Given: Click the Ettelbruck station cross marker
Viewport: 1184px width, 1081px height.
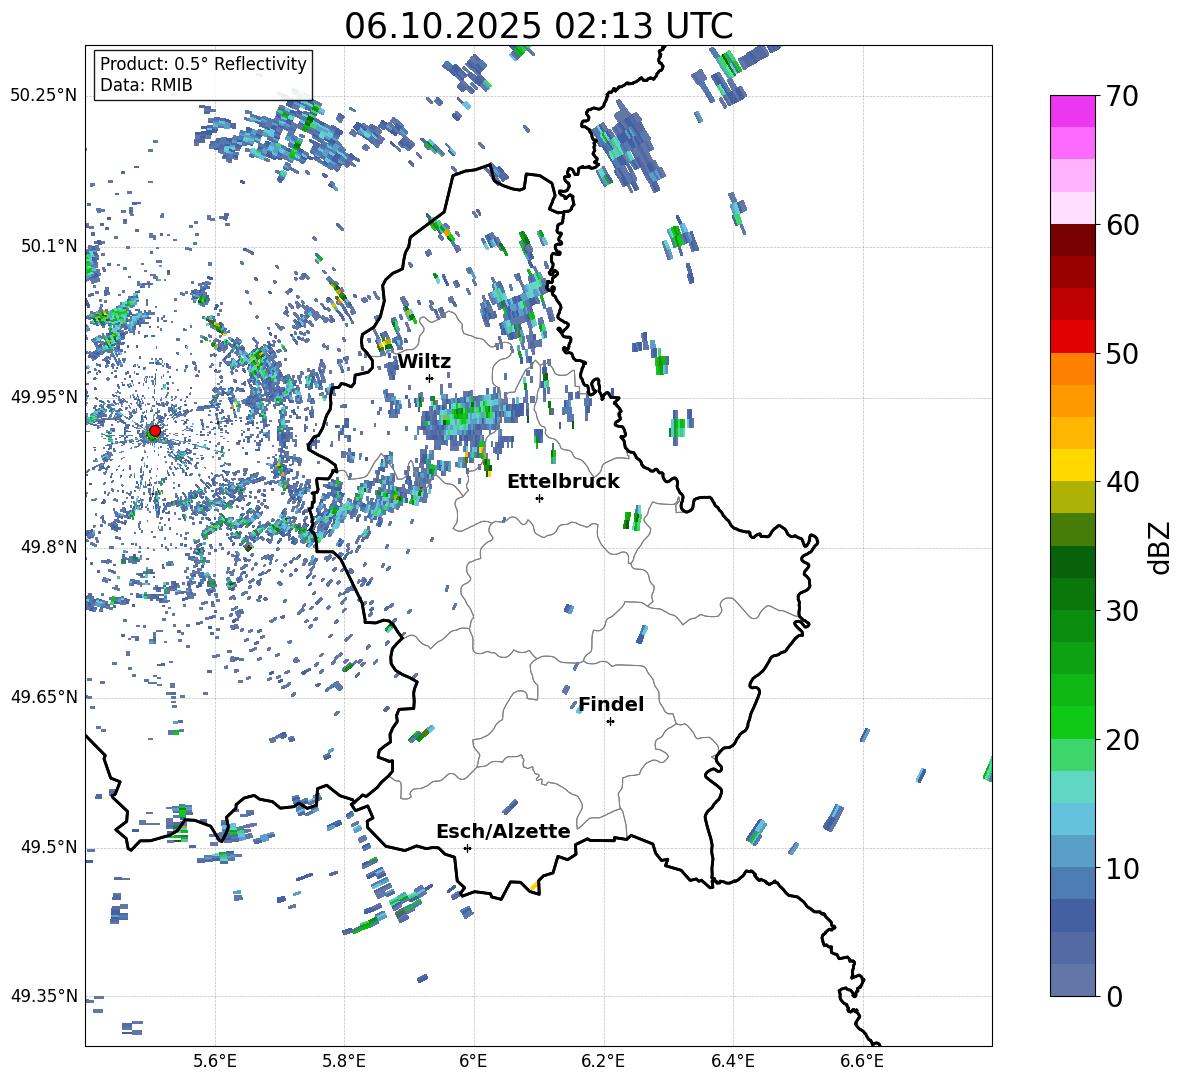Looking at the screenshot, I should tap(539, 498).
